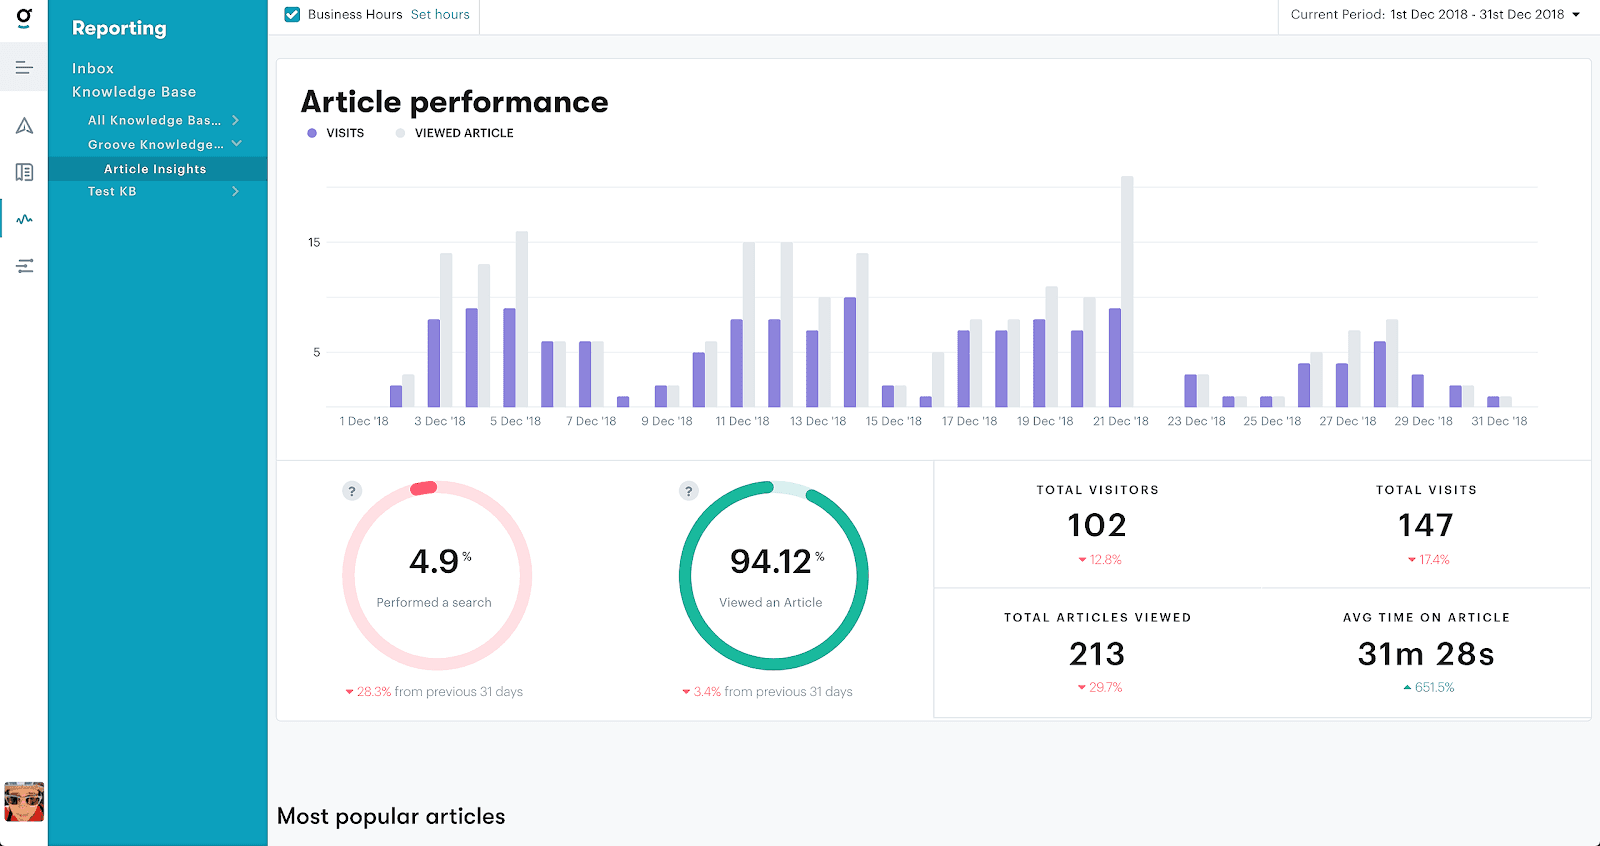
Task: Open the inbox paper plane icon
Action: coord(24,126)
